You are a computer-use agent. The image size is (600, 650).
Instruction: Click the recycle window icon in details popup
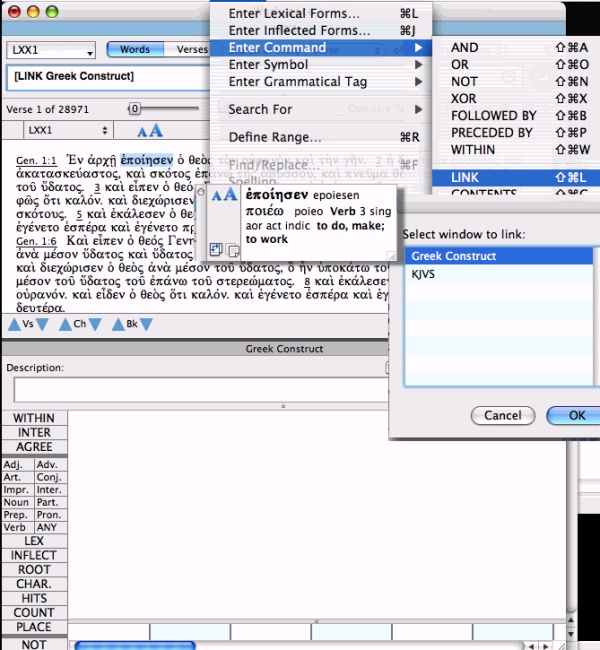[x=216, y=249]
